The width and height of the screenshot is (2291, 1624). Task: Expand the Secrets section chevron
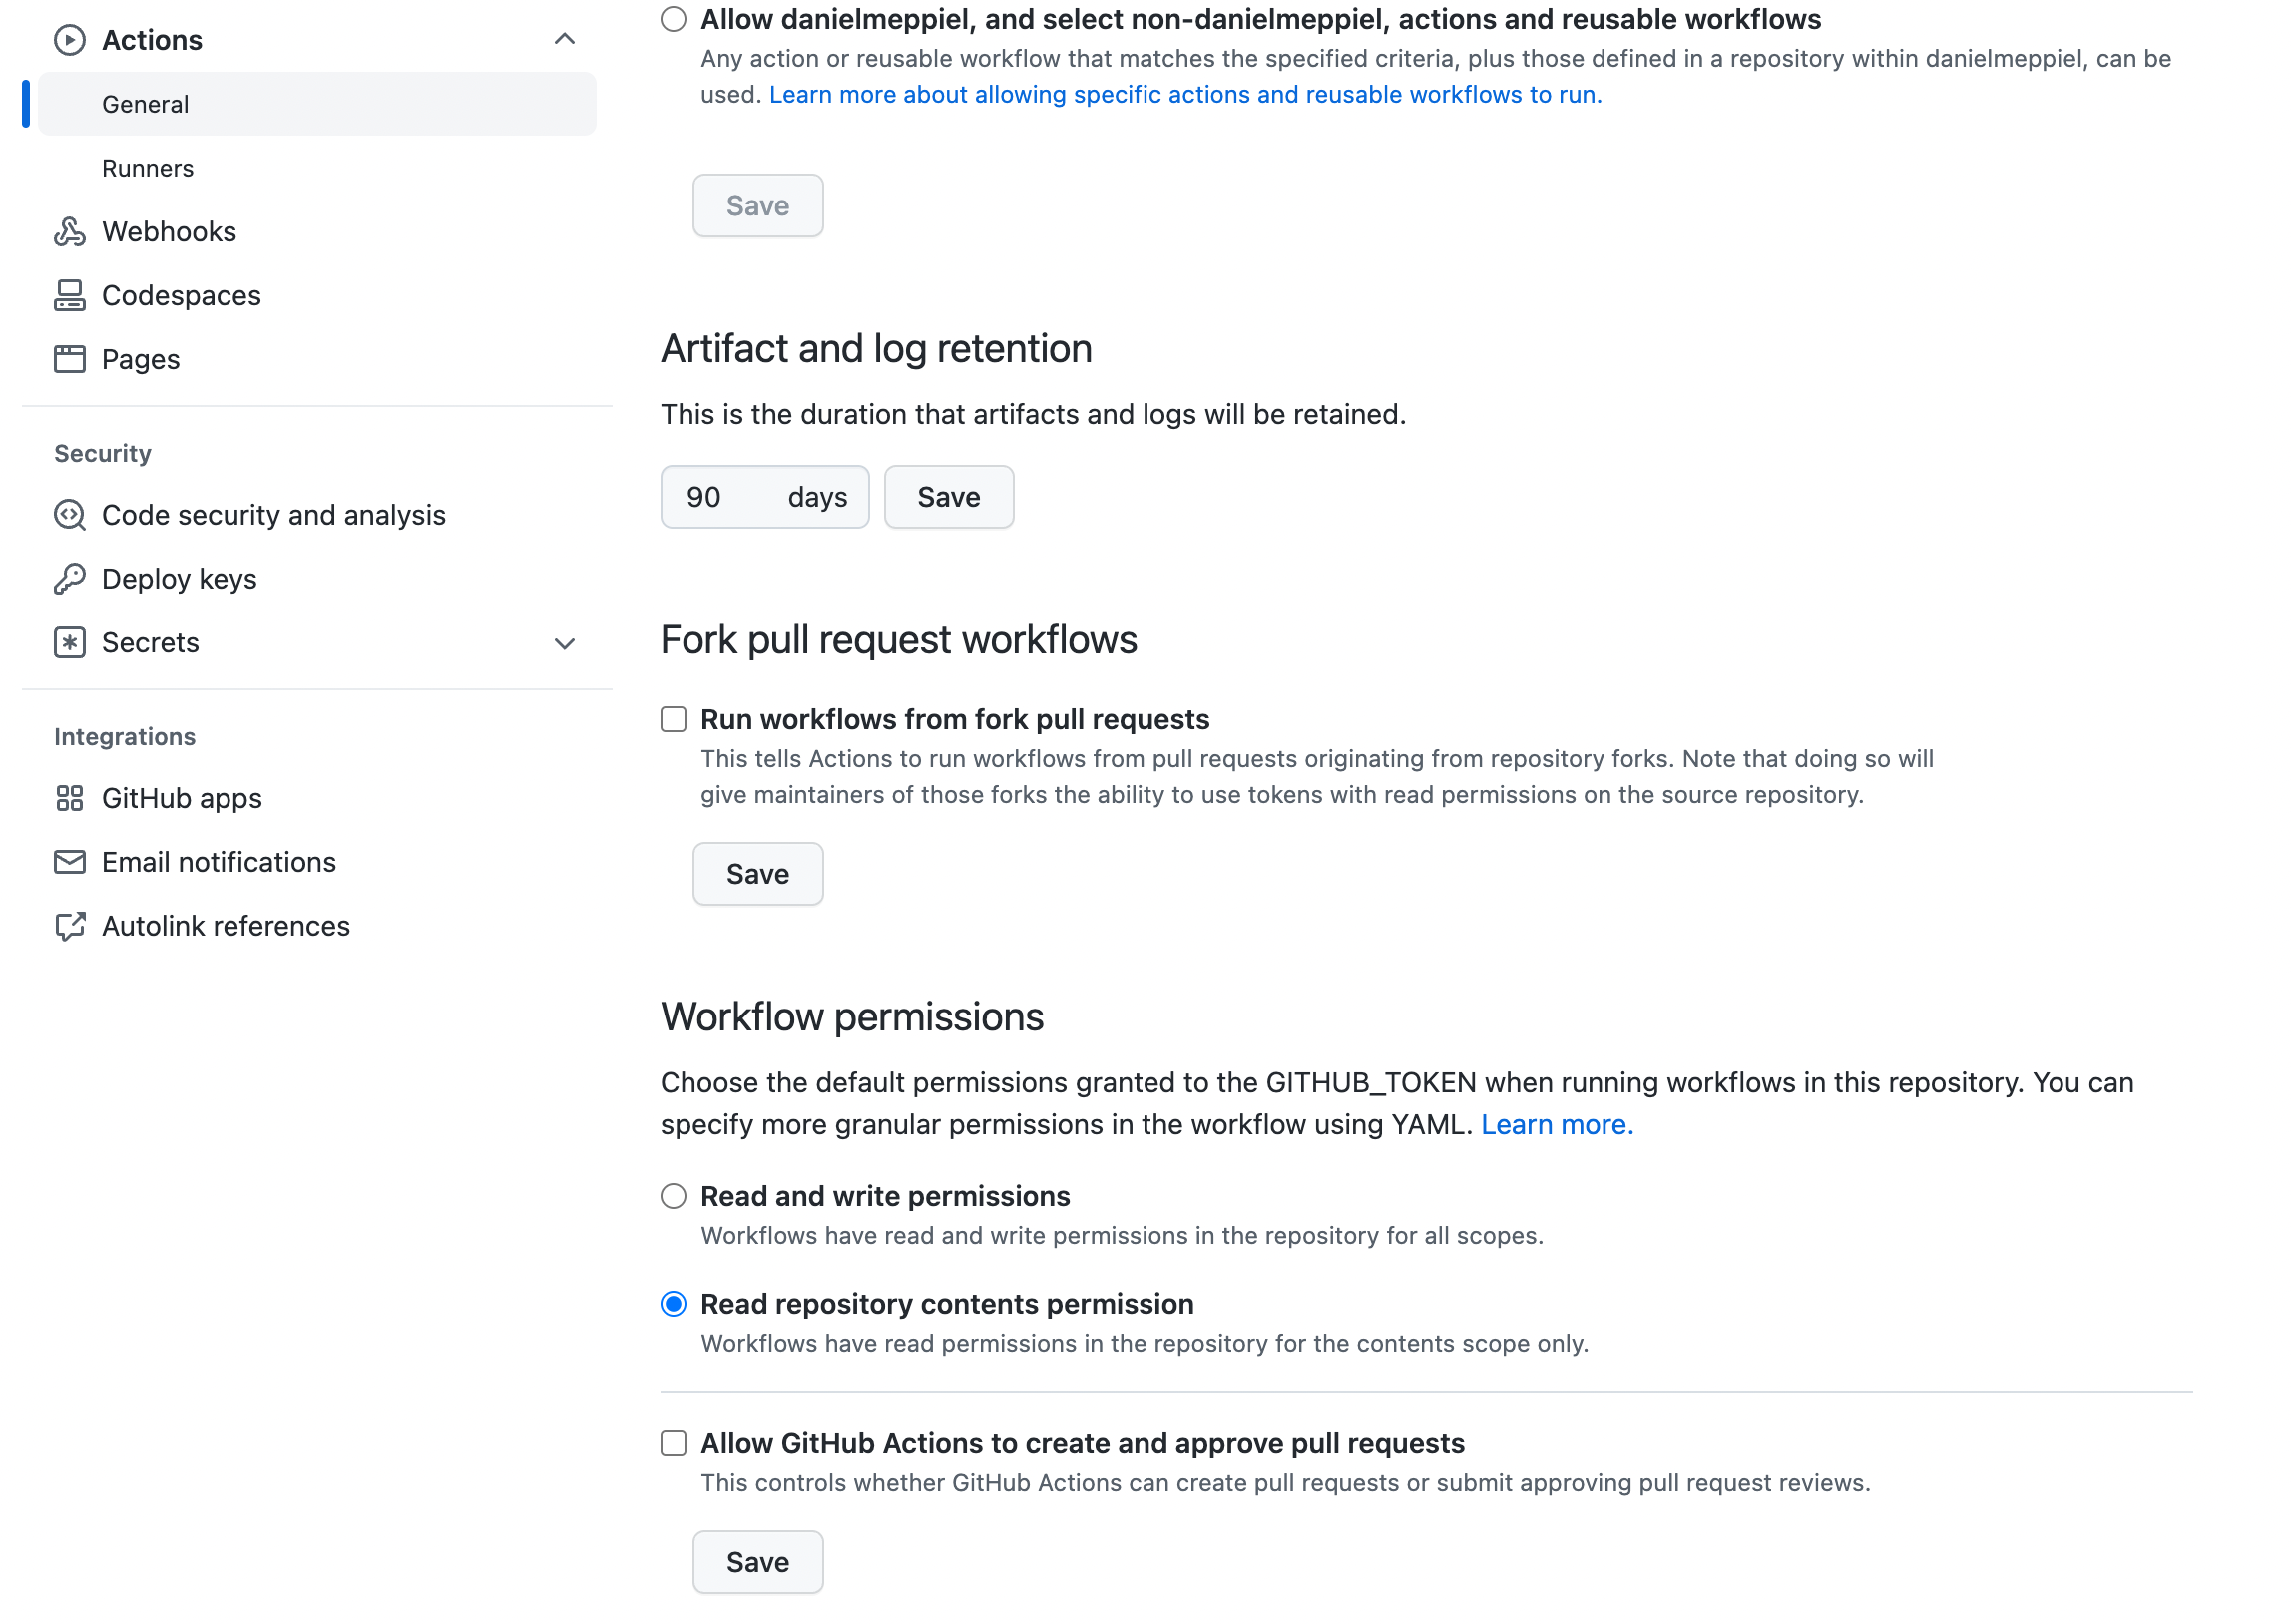[565, 643]
